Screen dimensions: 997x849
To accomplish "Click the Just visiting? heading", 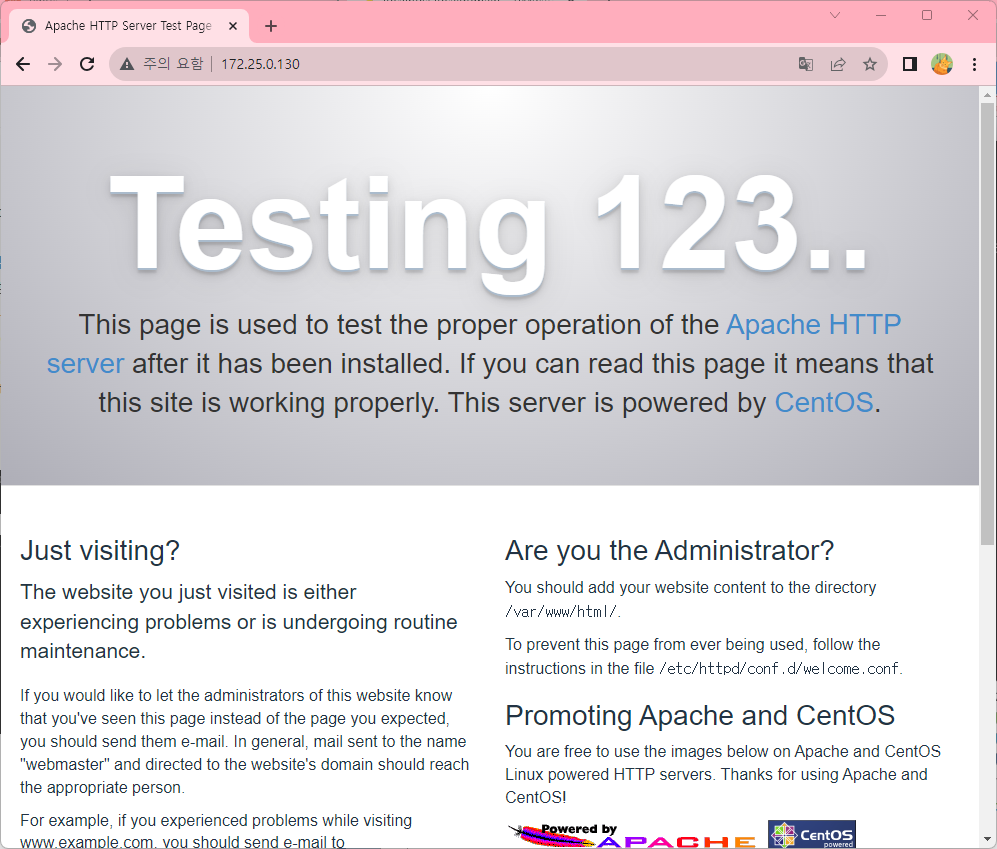I will [100, 551].
